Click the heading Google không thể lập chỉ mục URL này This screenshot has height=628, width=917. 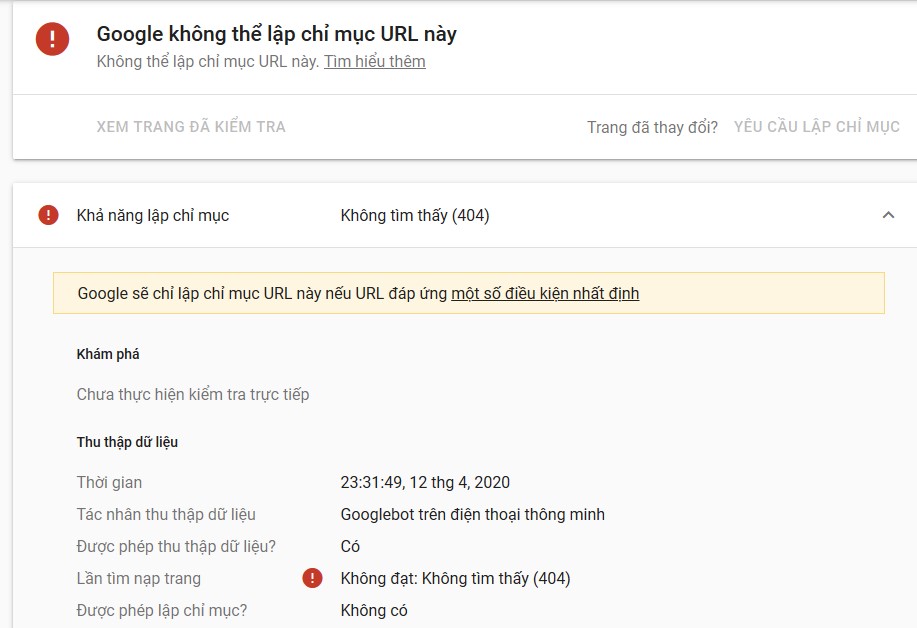pos(277,34)
